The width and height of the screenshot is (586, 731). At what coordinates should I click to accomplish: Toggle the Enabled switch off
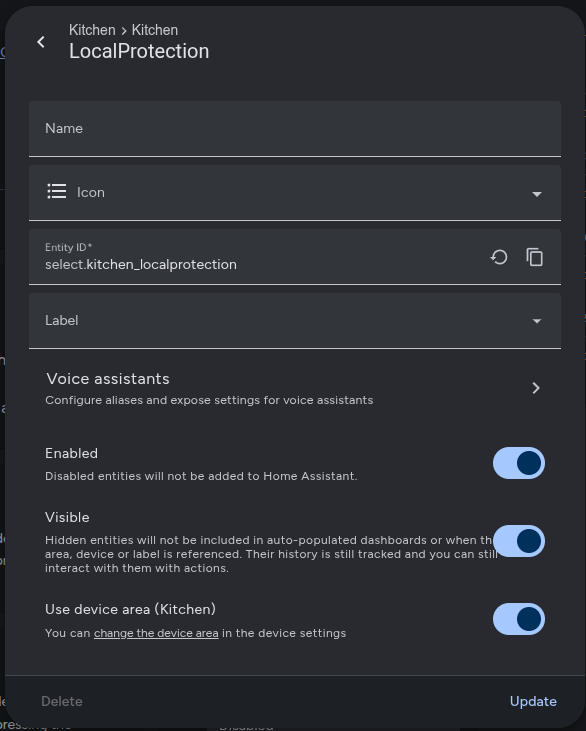pyautogui.click(x=518, y=463)
